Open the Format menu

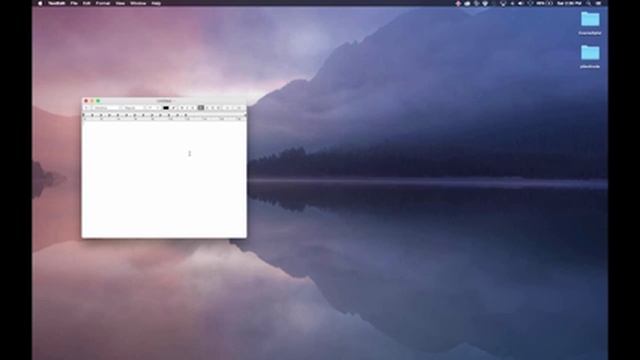tap(103, 3)
